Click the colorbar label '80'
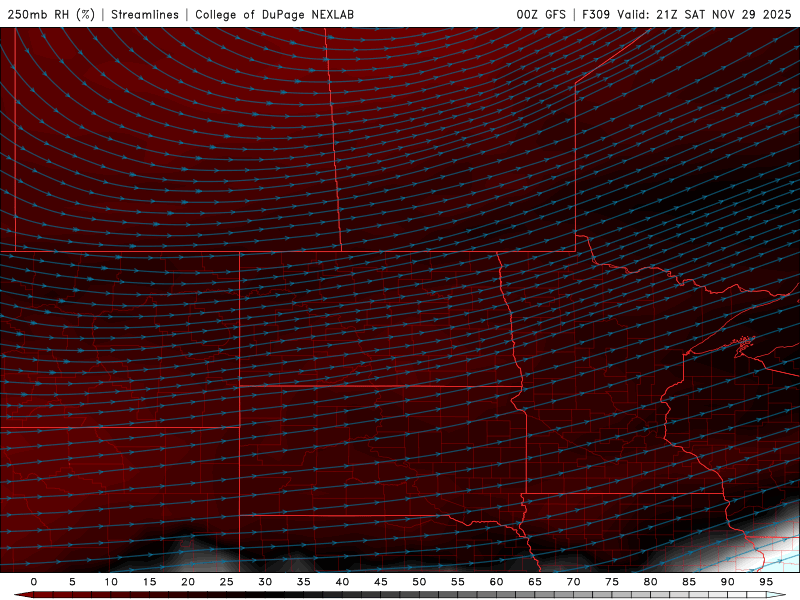The image size is (800, 600). click(650, 582)
